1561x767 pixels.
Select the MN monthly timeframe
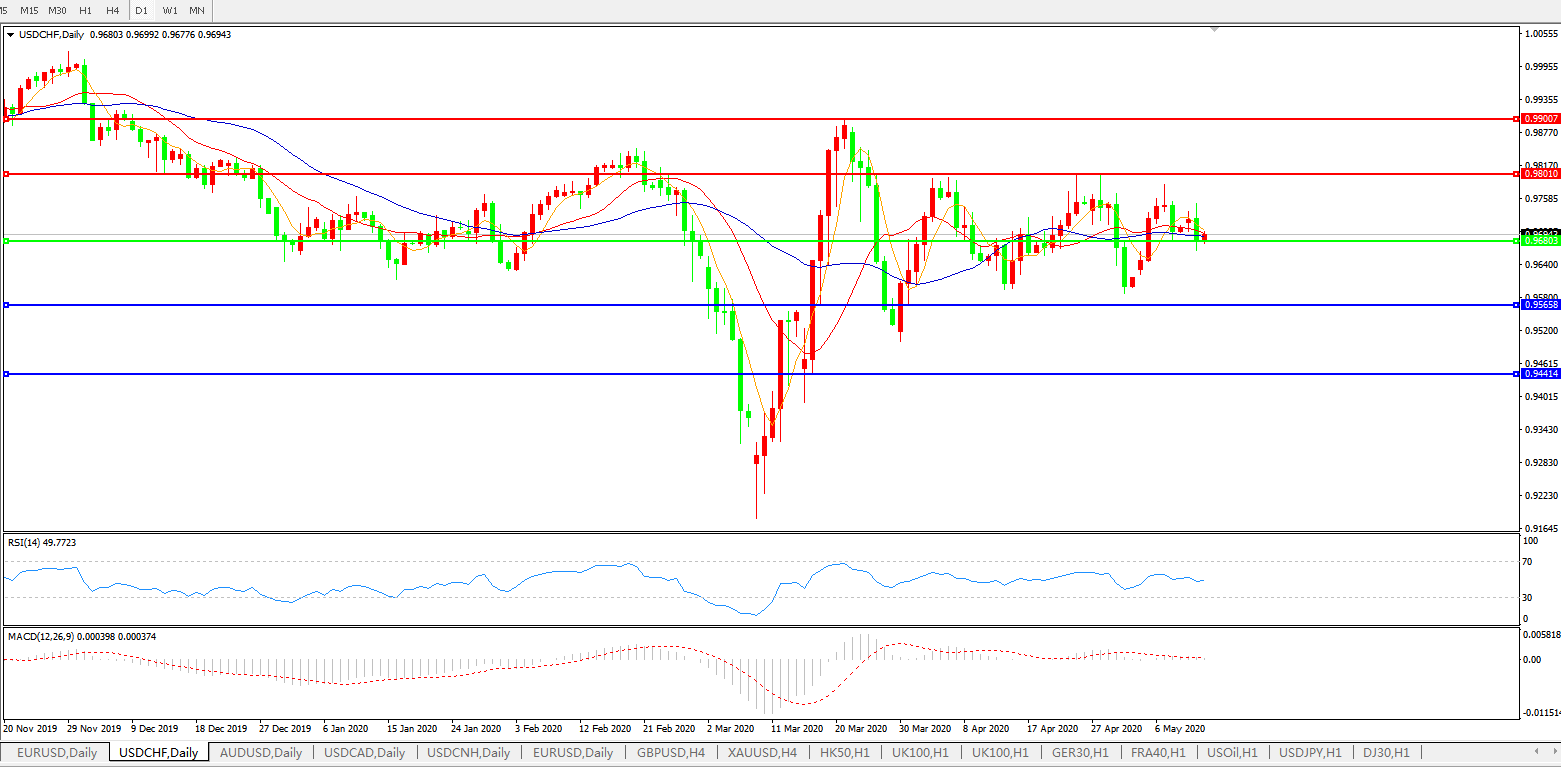click(x=197, y=10)
